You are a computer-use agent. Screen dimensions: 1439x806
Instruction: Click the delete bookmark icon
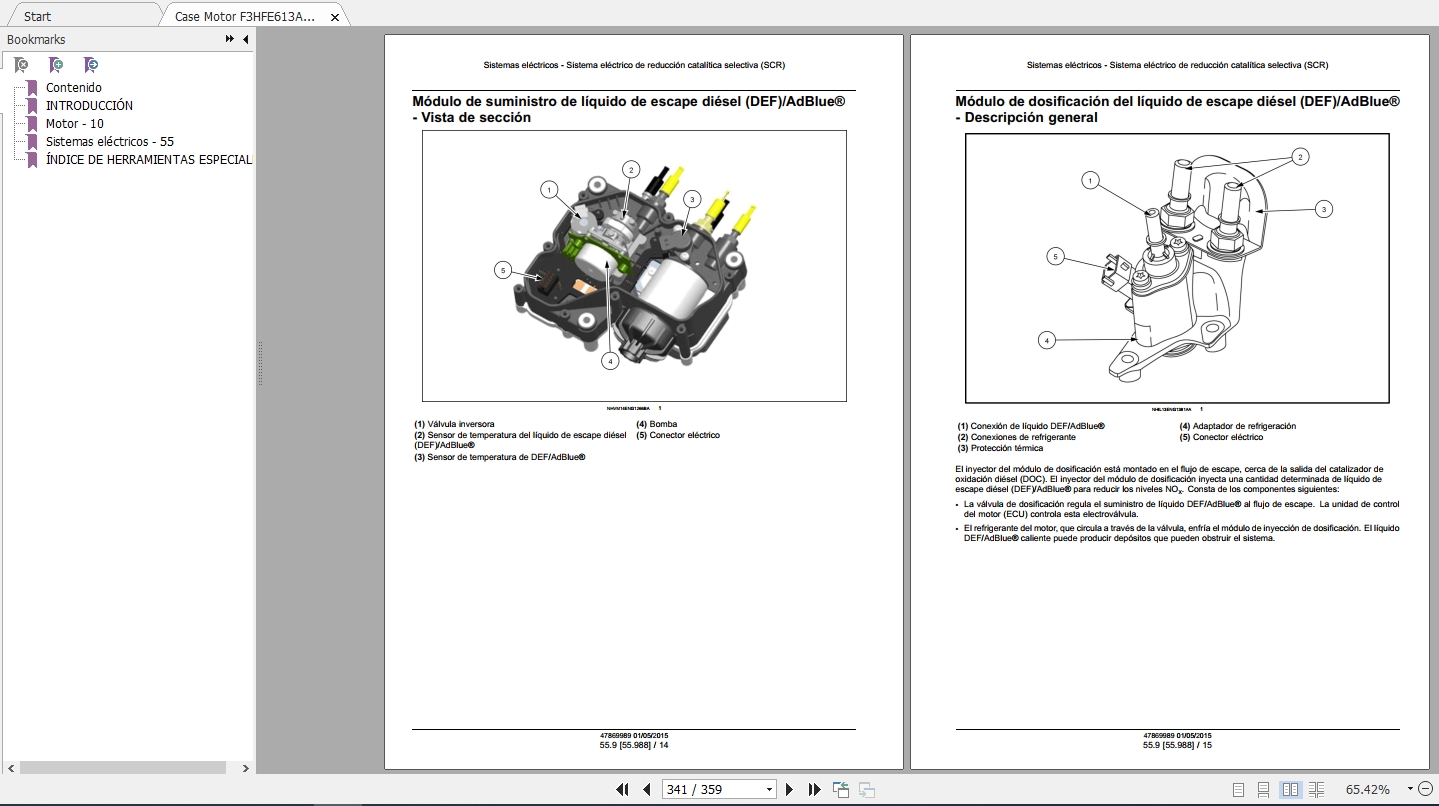(21, 65)
